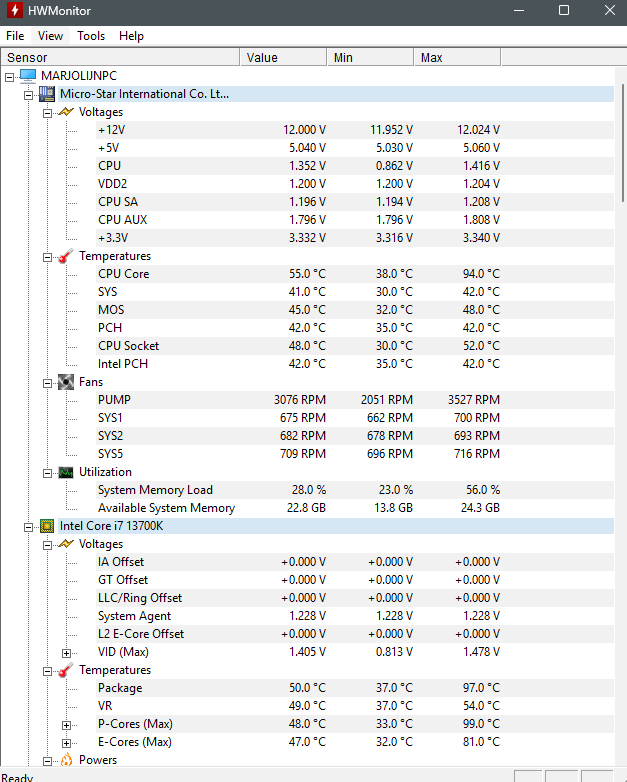Select the Intel PCH temperature row
The width and height of the screenshot is (627, 782).
click(355, 364)
